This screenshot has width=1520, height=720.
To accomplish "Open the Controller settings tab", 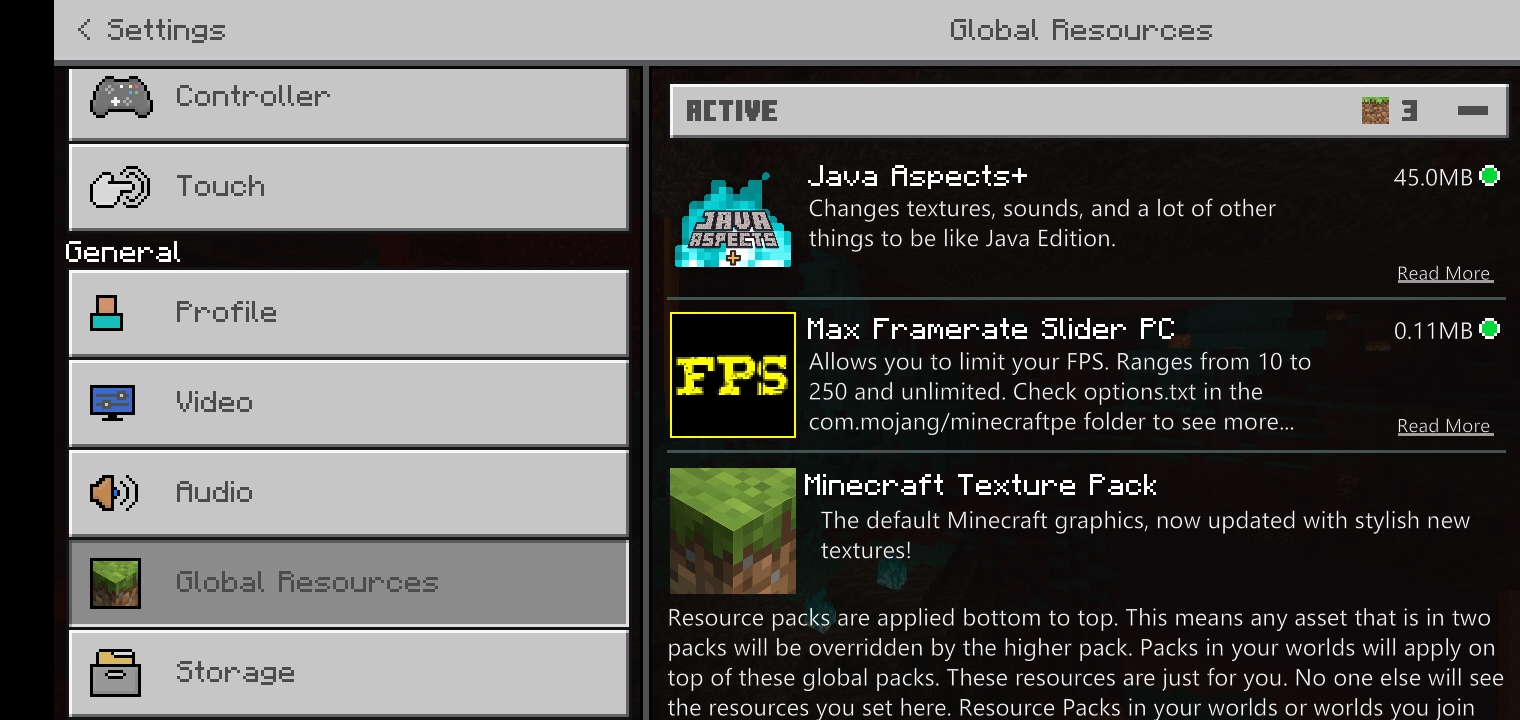I will (x=349, y=104).
